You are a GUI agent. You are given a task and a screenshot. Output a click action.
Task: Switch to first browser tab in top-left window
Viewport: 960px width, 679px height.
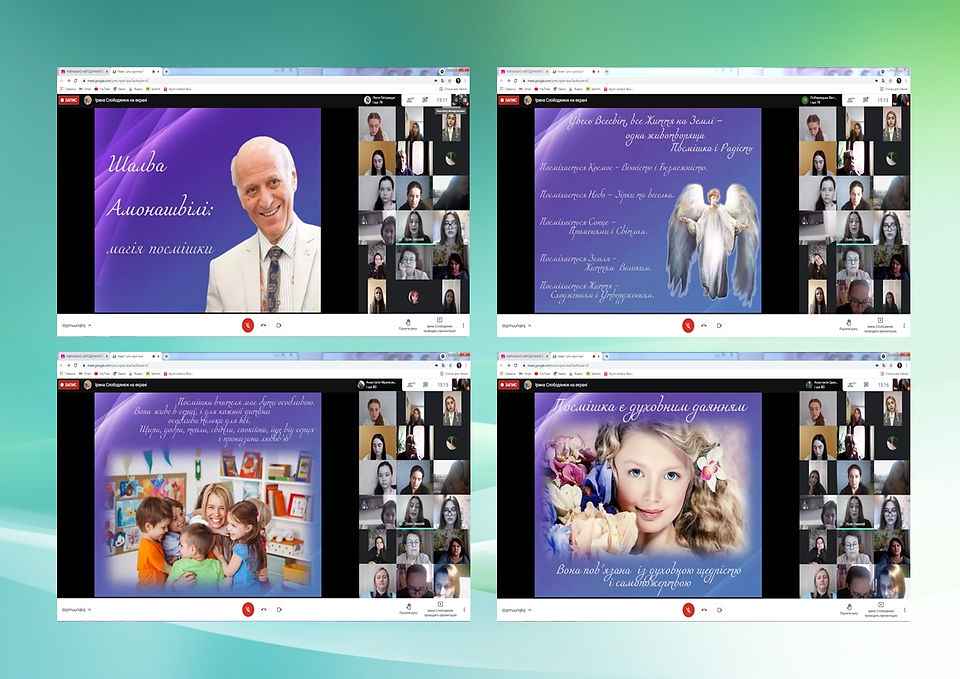[x=84, y=72]
